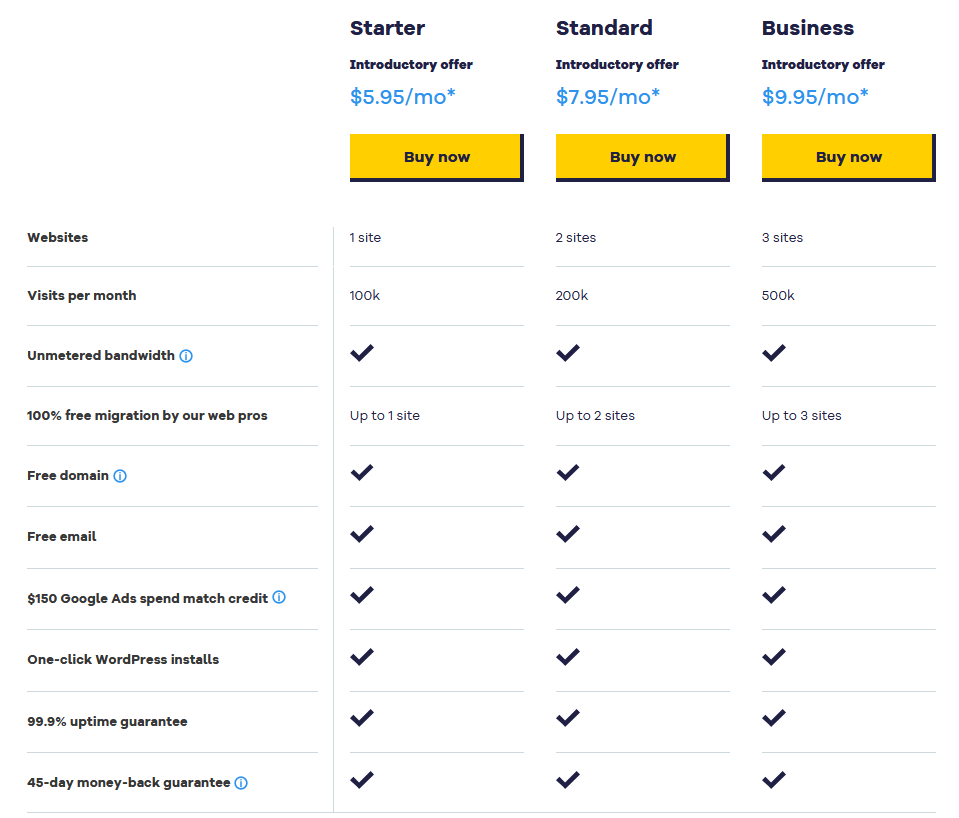Open the Free domain info tooltip icon
The image size is (959, 818).
(120, 476)
